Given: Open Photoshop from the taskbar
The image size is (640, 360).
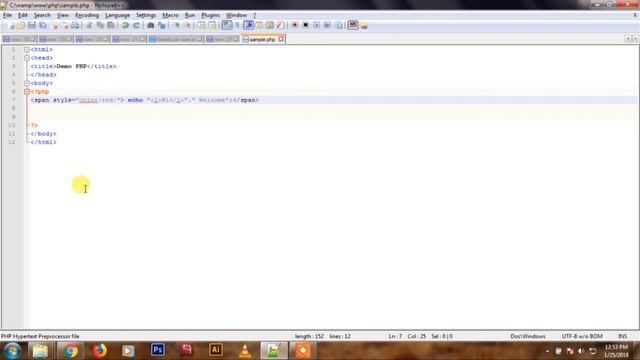Looking at the screenshot, I should [x=158, y=350].
